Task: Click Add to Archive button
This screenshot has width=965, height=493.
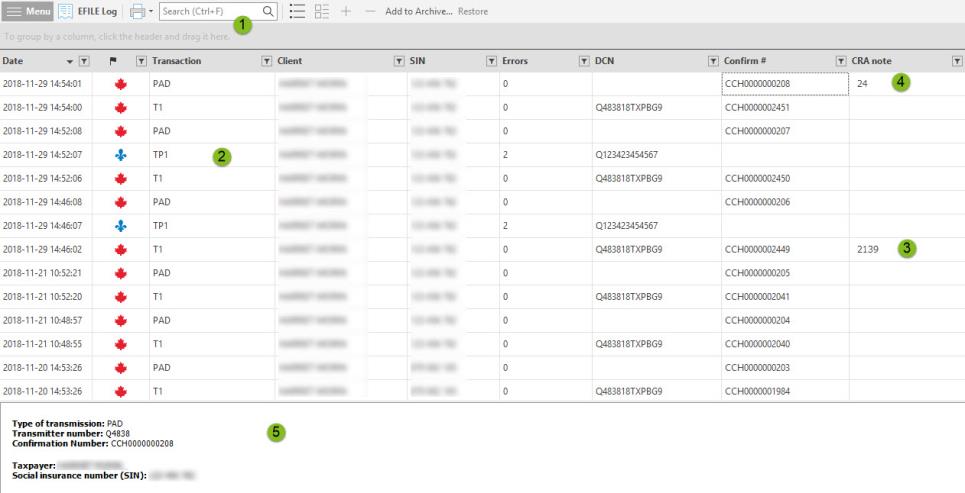Action: point(418,11)
